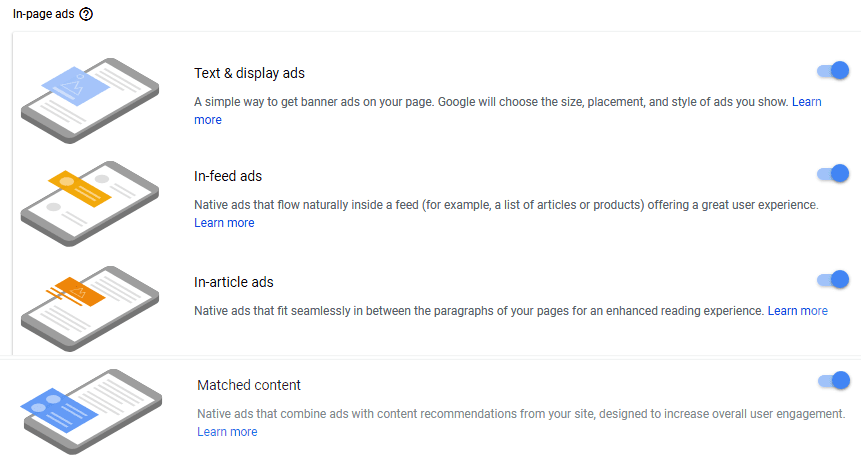Turn off the In-feed ads switch
The image size is (861, 462).
click(833, 174)
